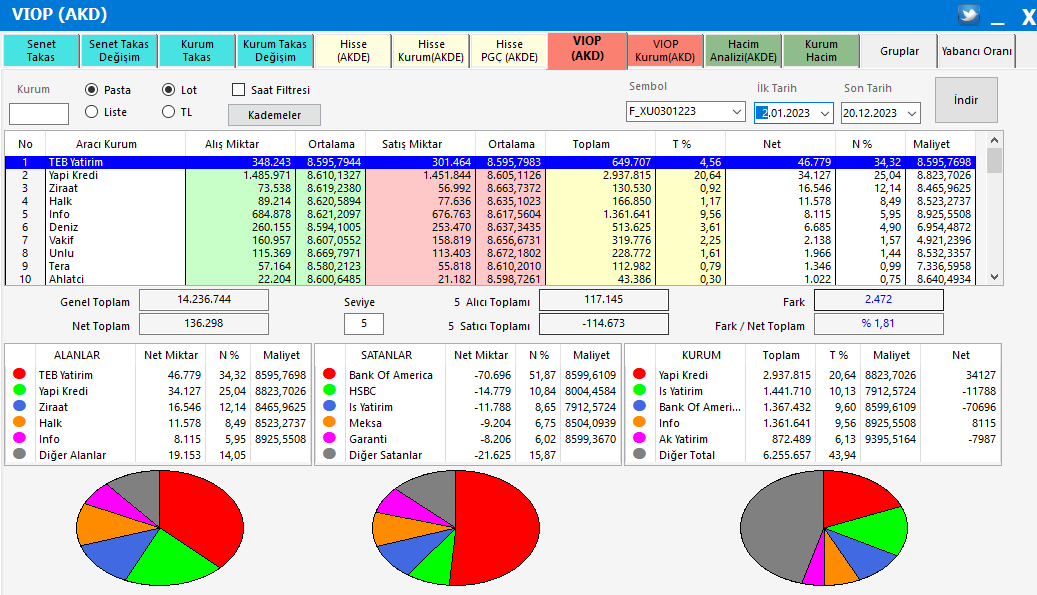Click the magenta dot beside Ak Yatirim
The height and width of the screenshot is (595, 1037).
[639, 438]
